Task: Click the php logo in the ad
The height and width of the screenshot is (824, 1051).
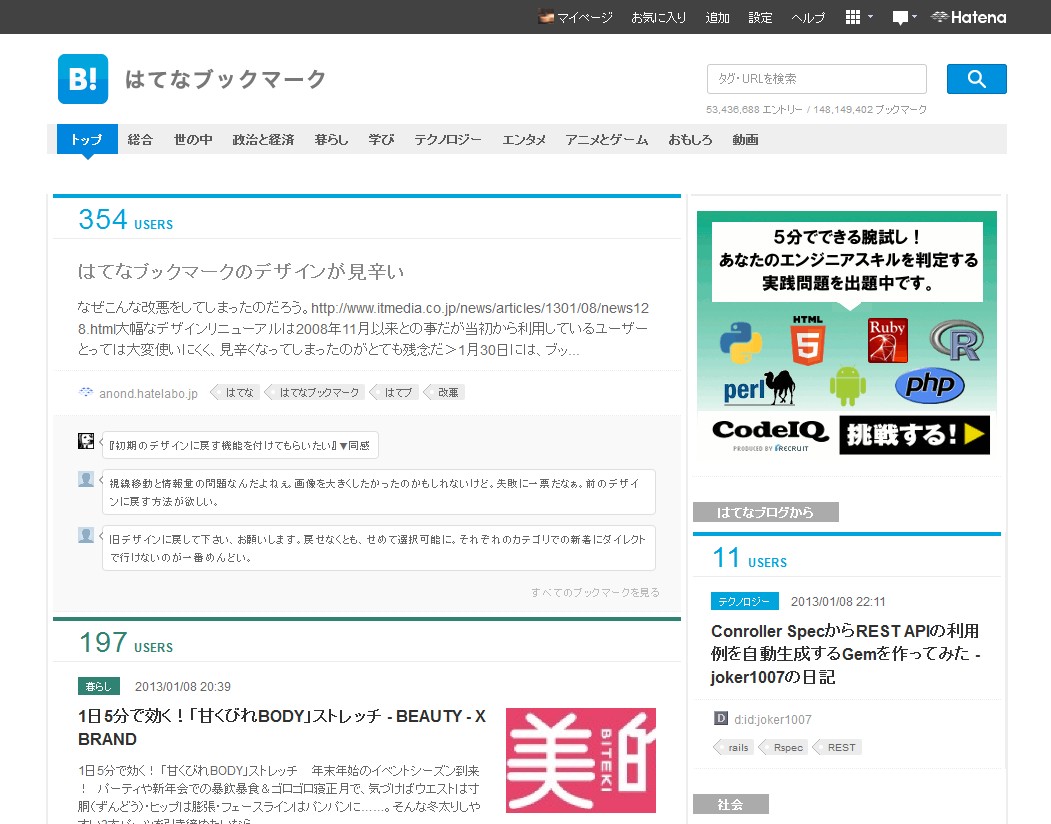Action: 930,386
